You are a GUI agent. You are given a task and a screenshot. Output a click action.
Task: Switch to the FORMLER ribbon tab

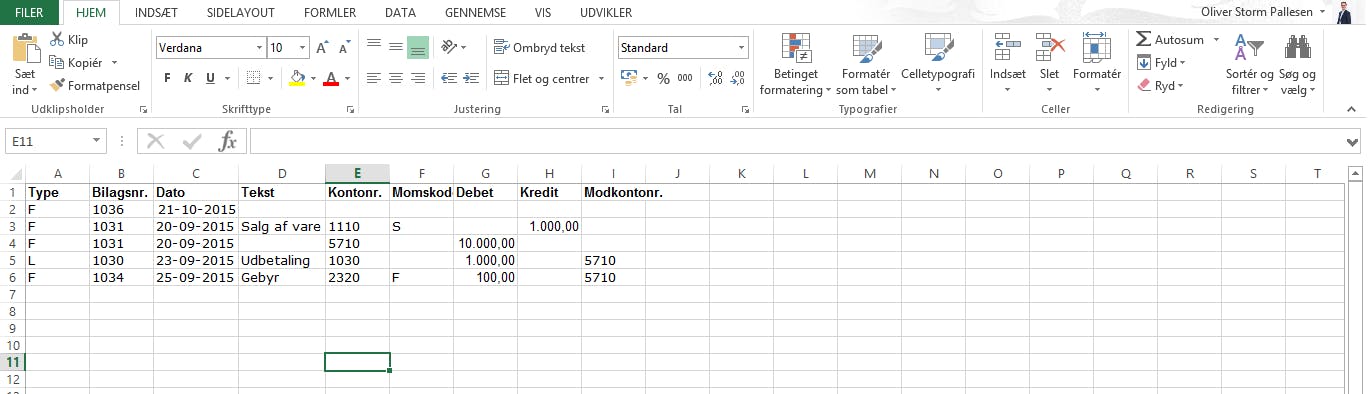(331, 13)
